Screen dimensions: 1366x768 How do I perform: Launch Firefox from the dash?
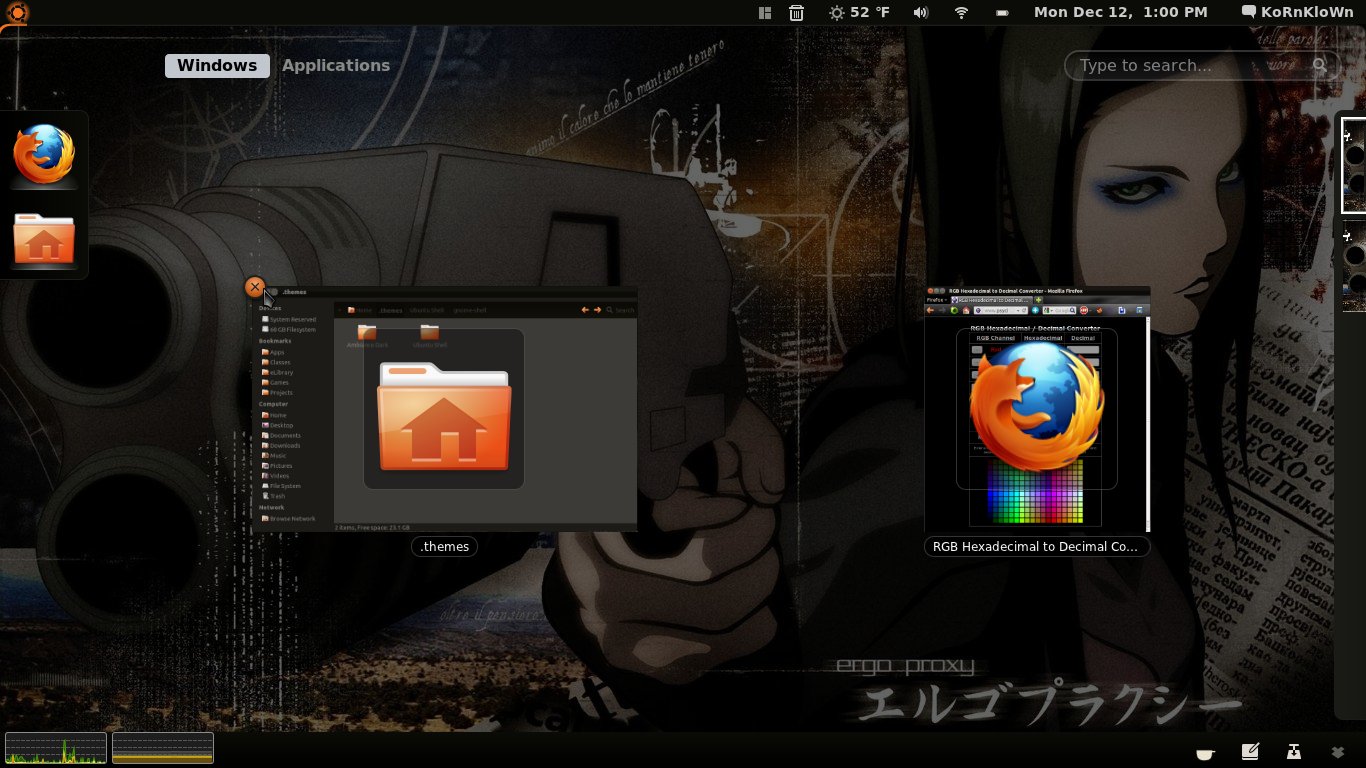(44, 155)
